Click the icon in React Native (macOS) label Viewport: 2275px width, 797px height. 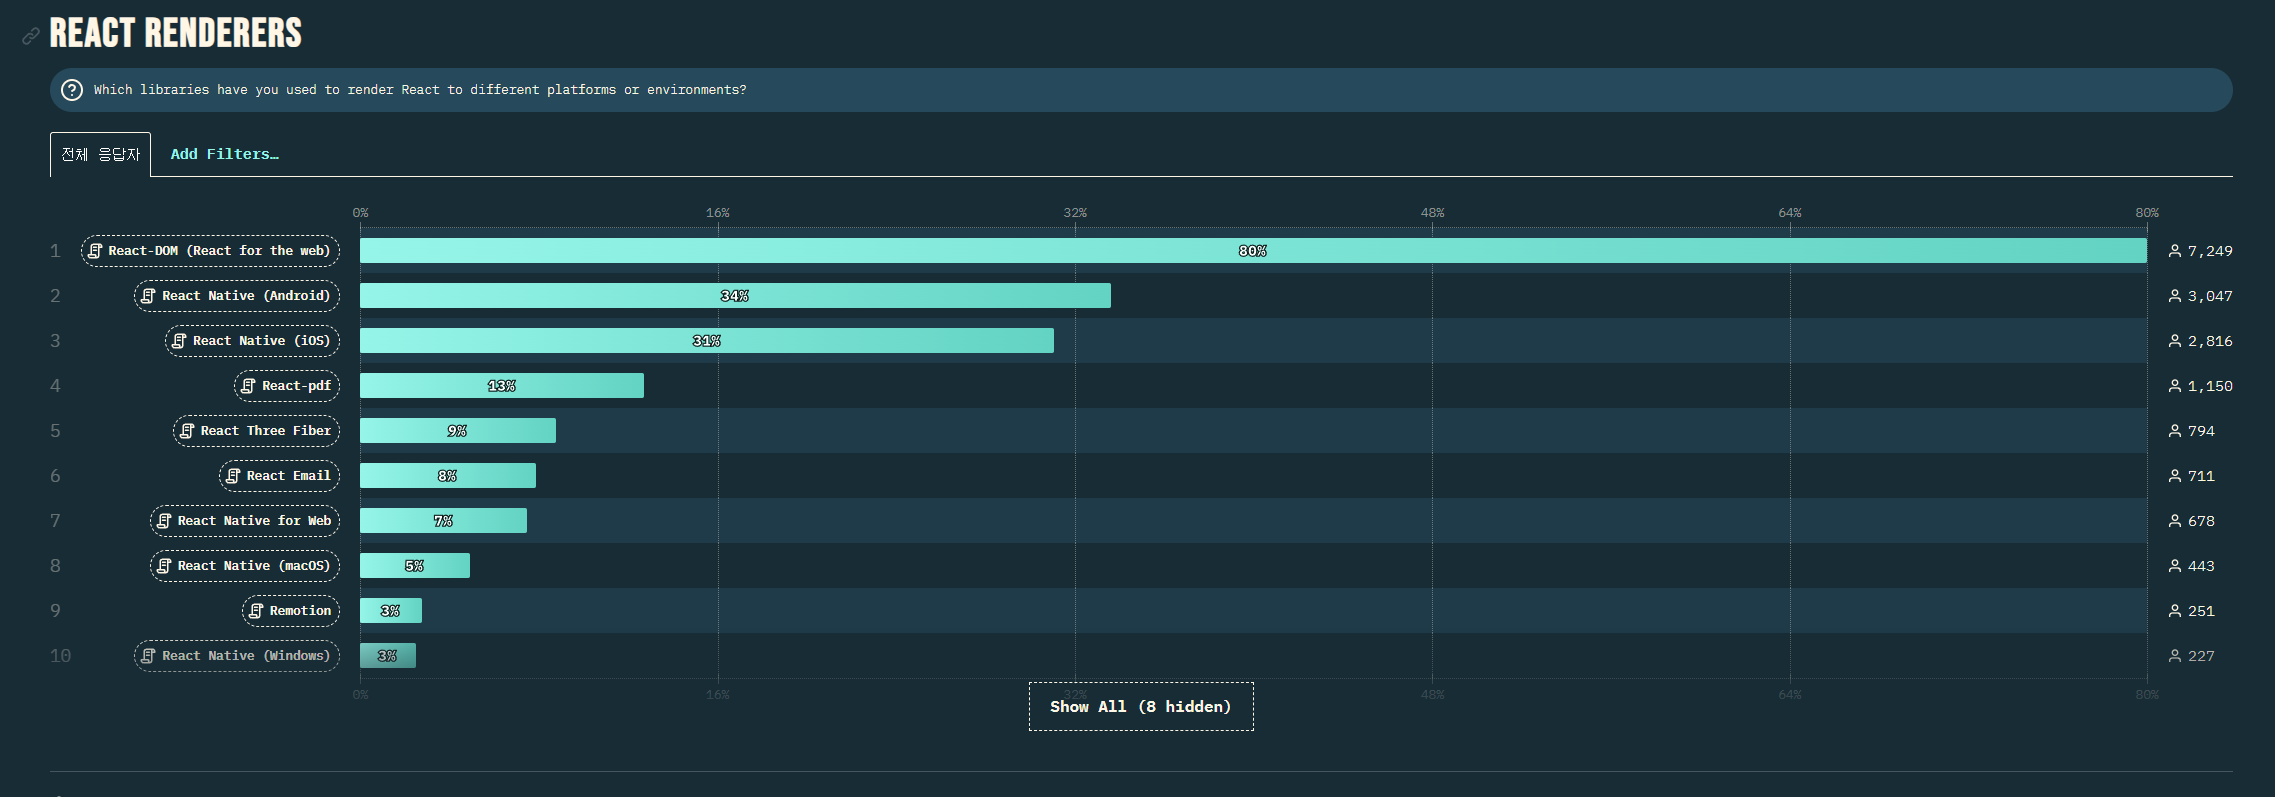164,566
